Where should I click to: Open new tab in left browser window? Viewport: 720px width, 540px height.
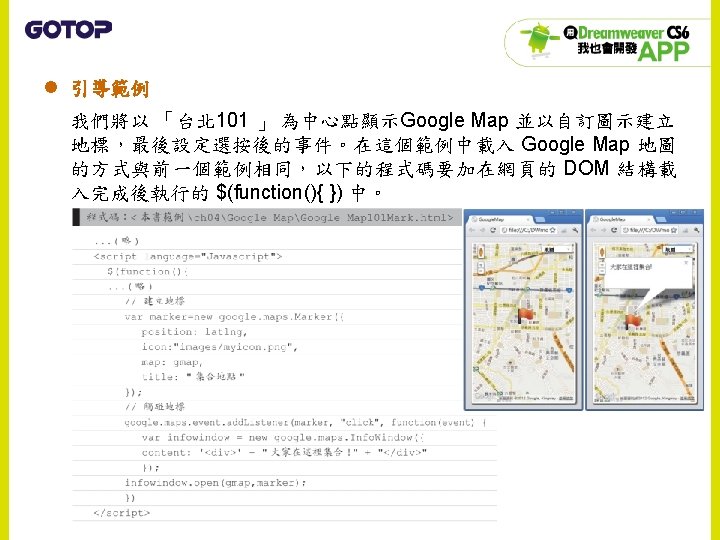(540, 219)
